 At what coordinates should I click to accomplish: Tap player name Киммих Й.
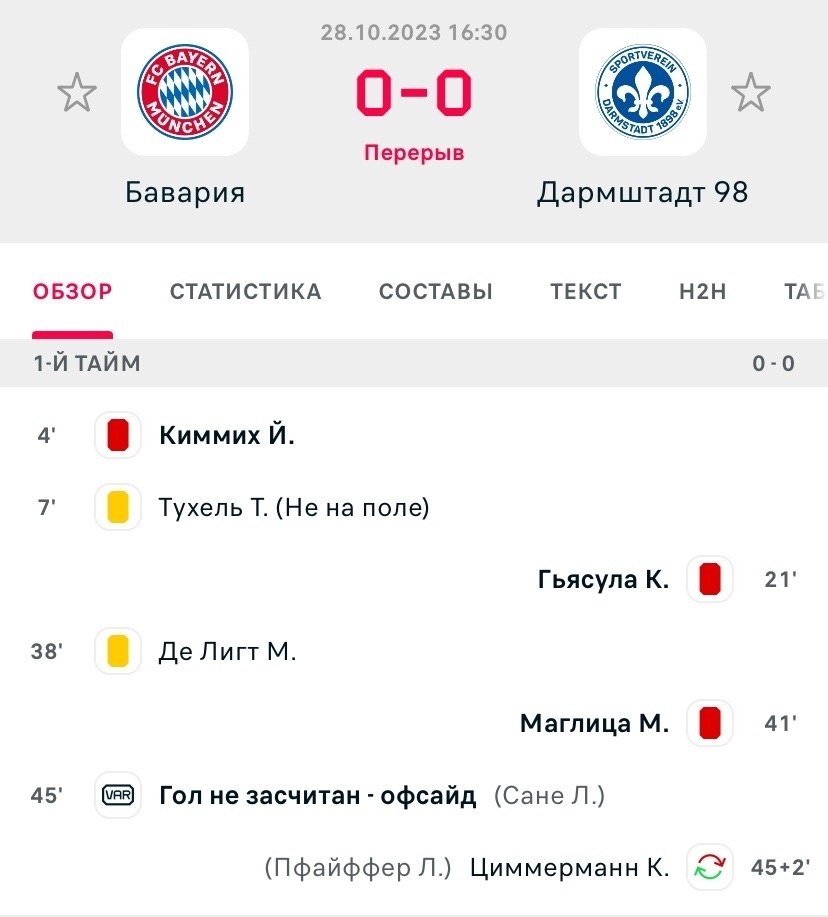(x=227, y=436)
